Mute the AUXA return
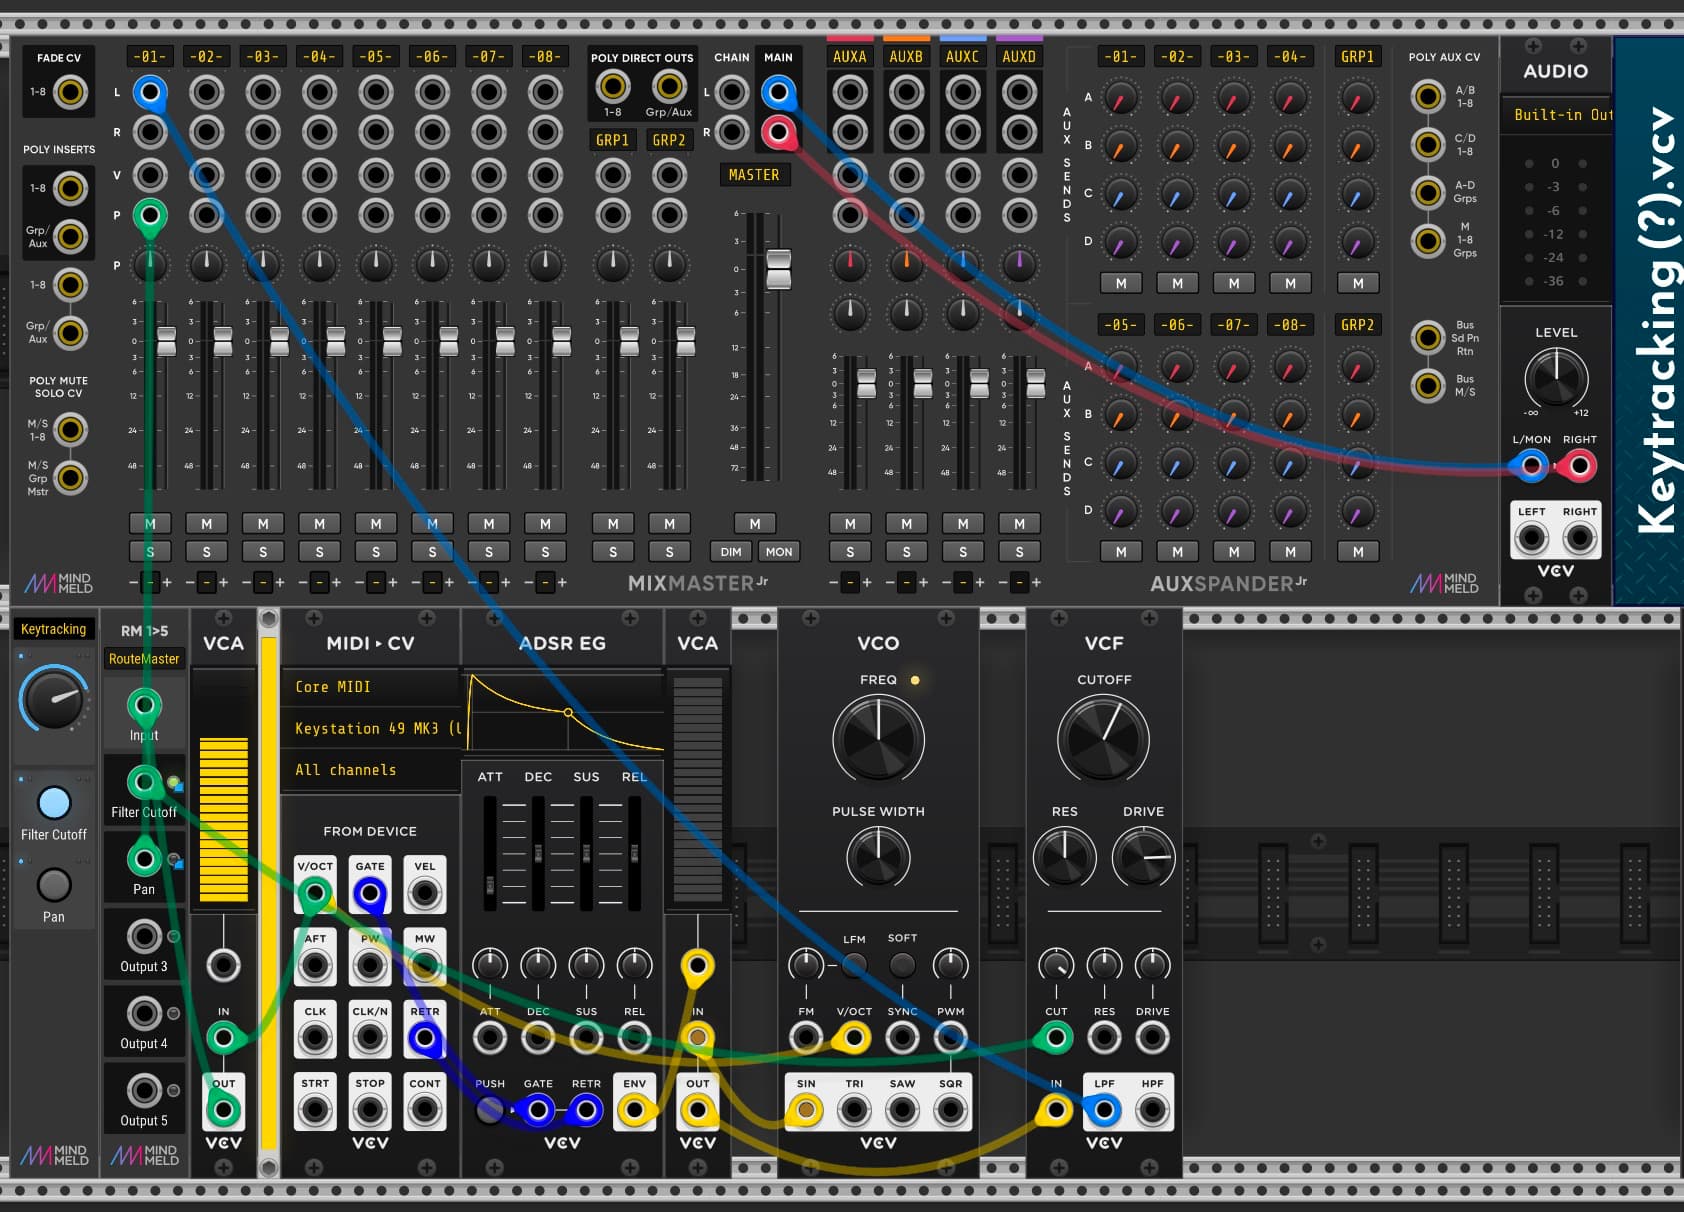This screenshot has height=1212, width=1684. pos(850,523)
